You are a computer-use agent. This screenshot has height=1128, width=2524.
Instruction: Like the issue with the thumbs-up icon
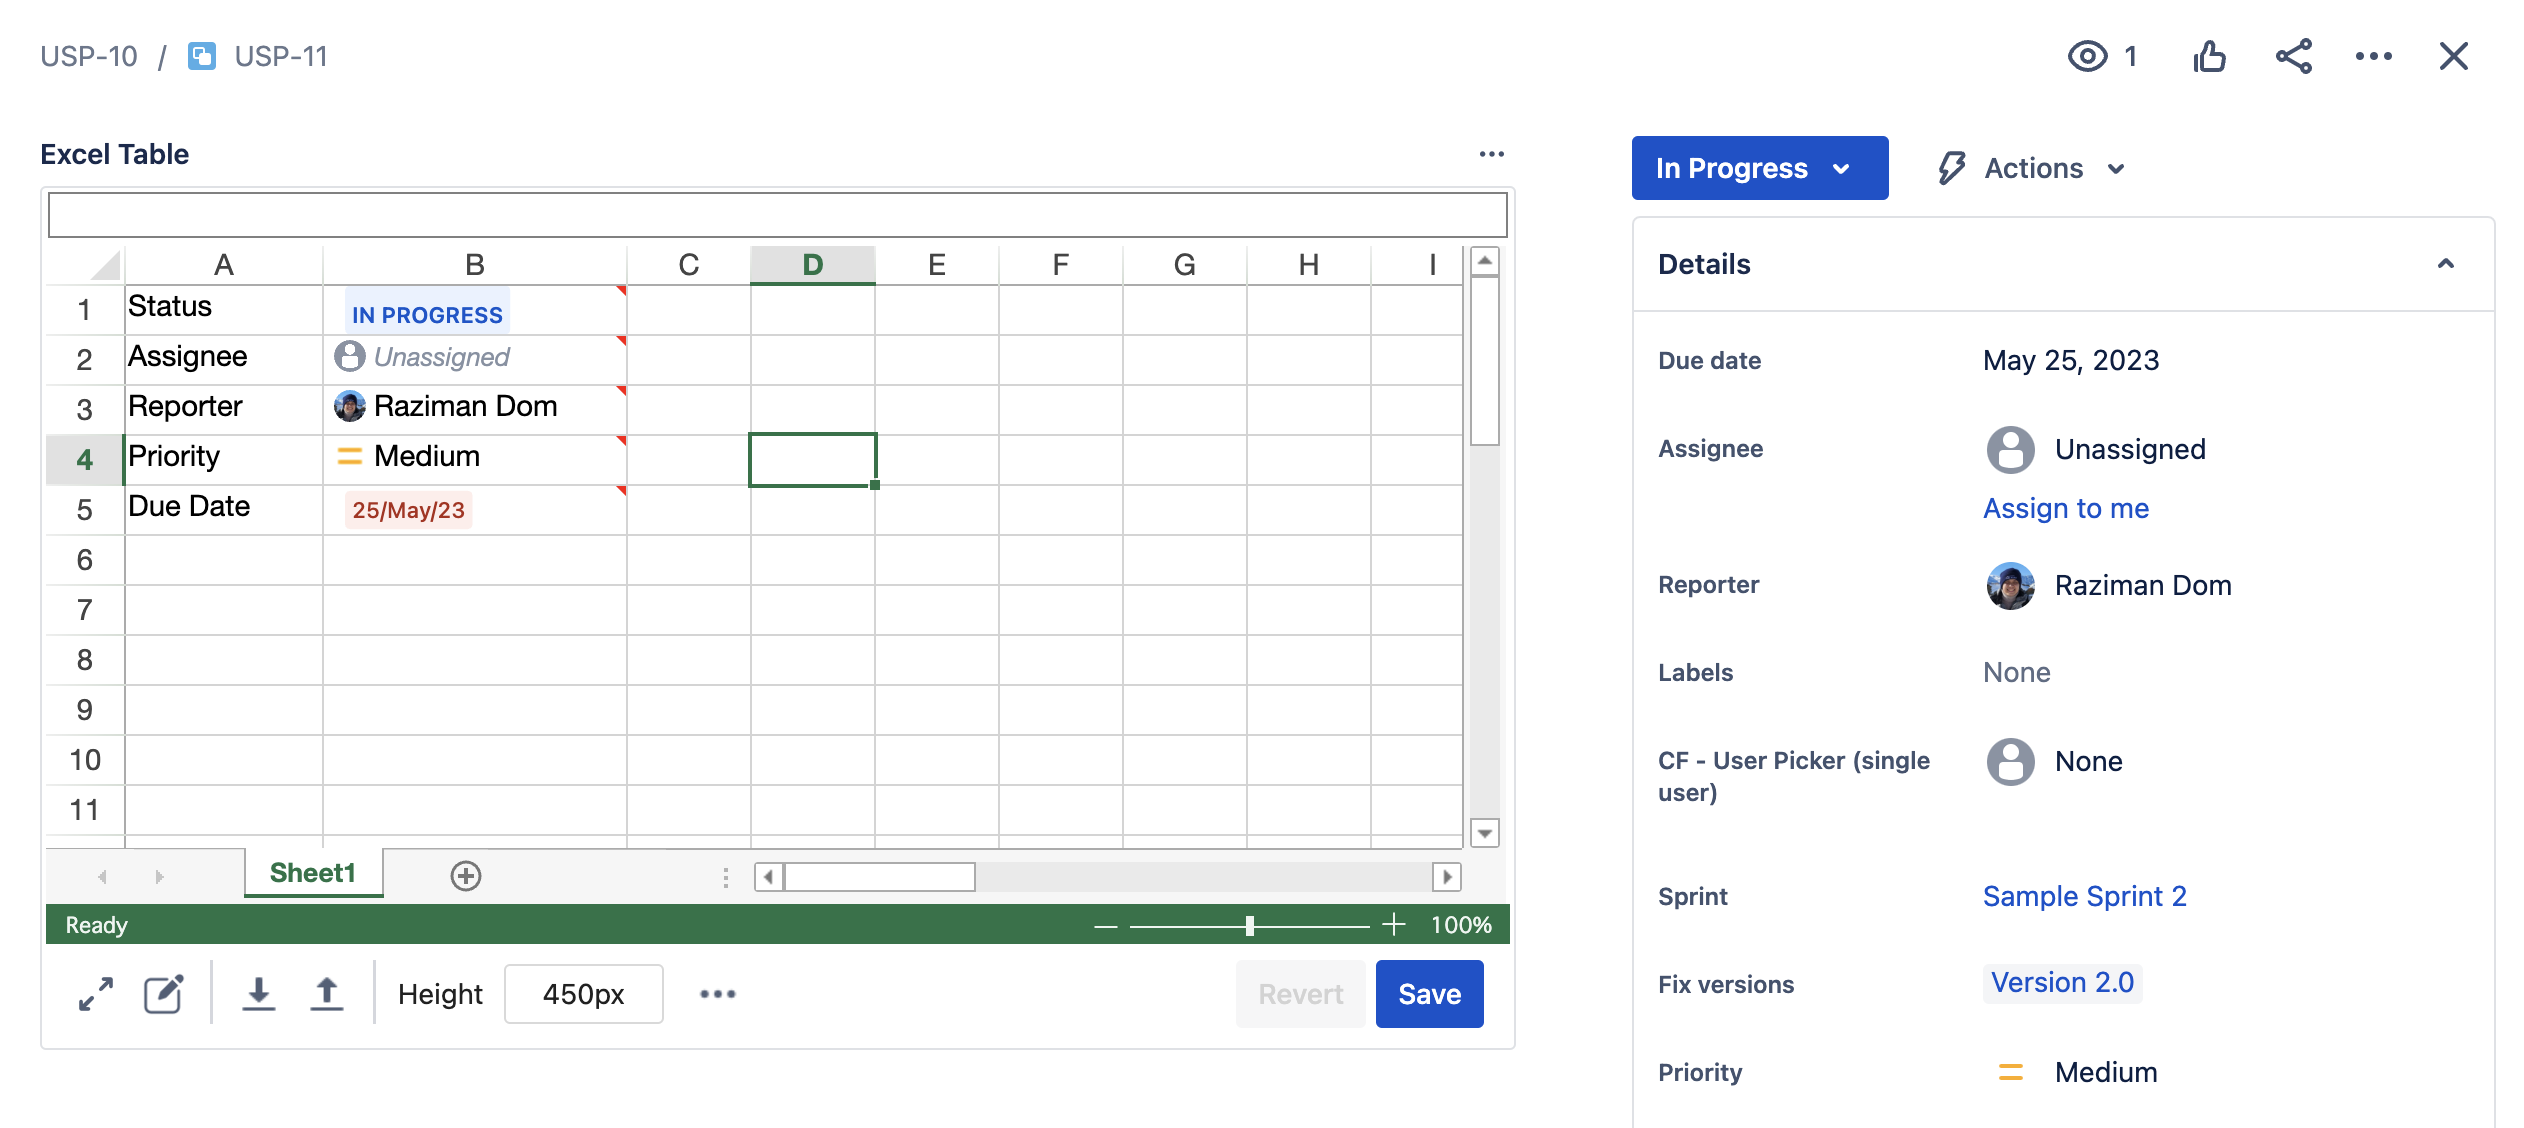tap(2210, 57)
